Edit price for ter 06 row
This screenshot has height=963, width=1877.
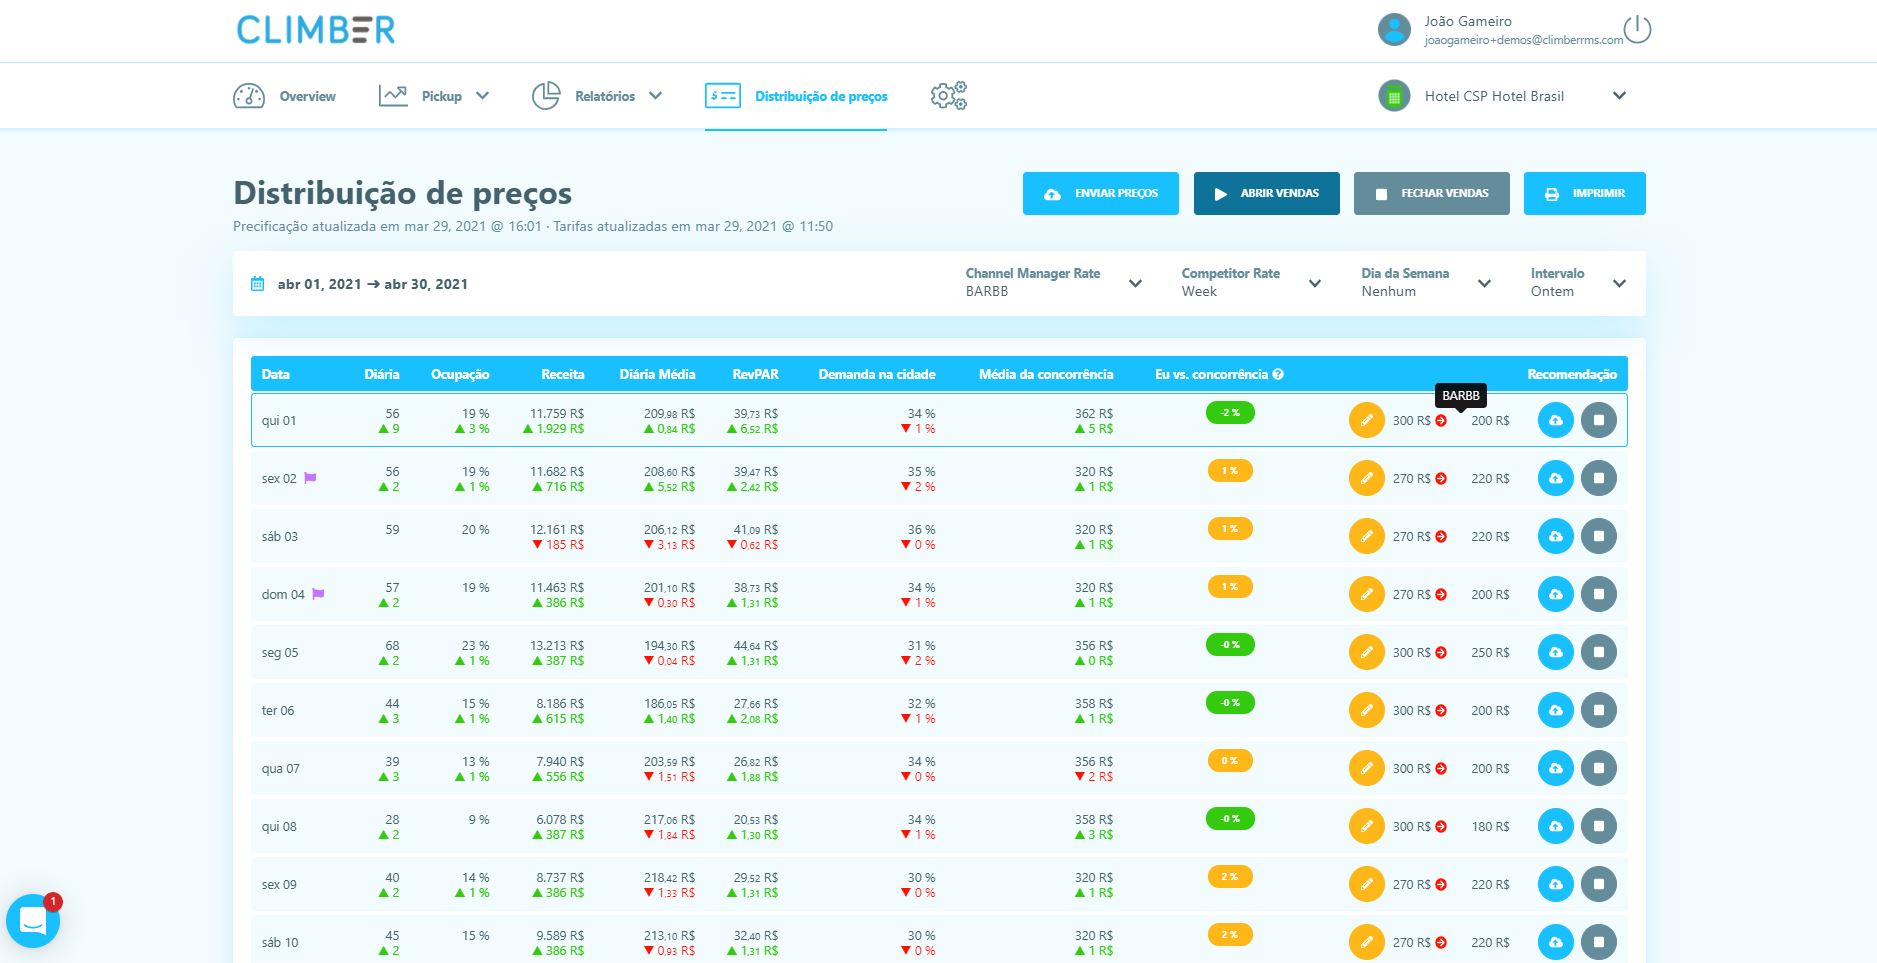tap(1366, 710)
